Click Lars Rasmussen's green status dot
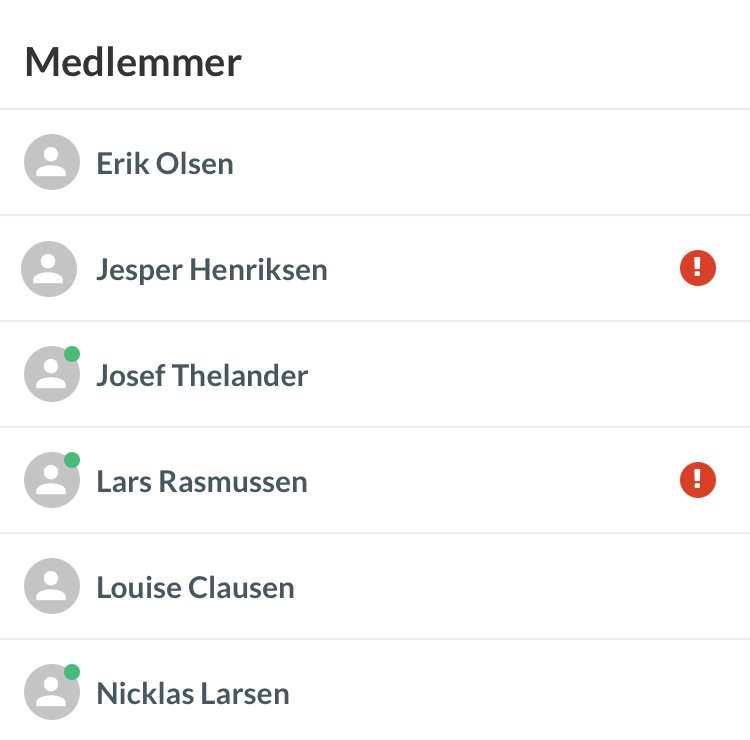This screenshot has width=750, height=740. [72, 460]
